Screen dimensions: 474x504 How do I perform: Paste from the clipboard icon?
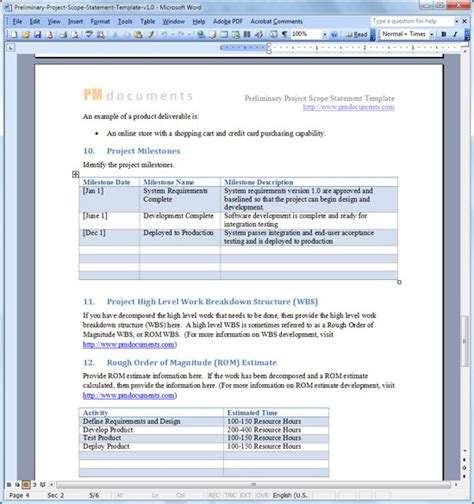[138, 34]
